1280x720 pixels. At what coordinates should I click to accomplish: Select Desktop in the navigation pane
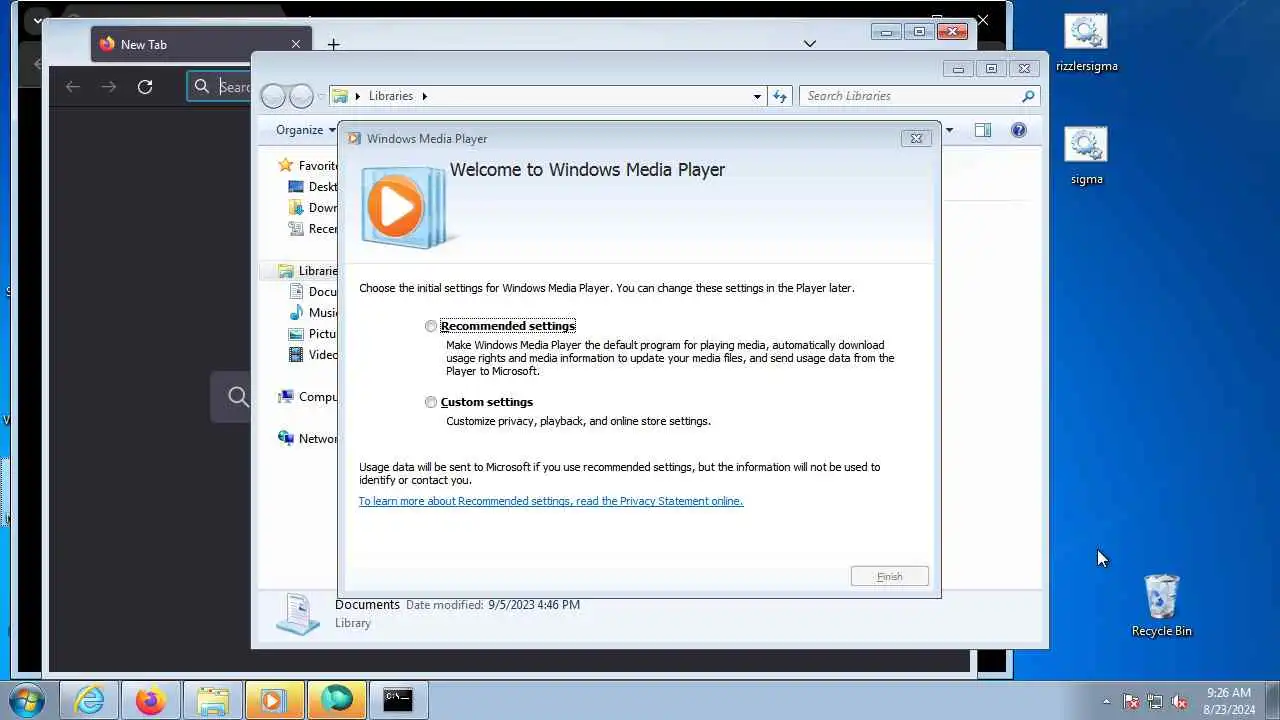point(312,187)
